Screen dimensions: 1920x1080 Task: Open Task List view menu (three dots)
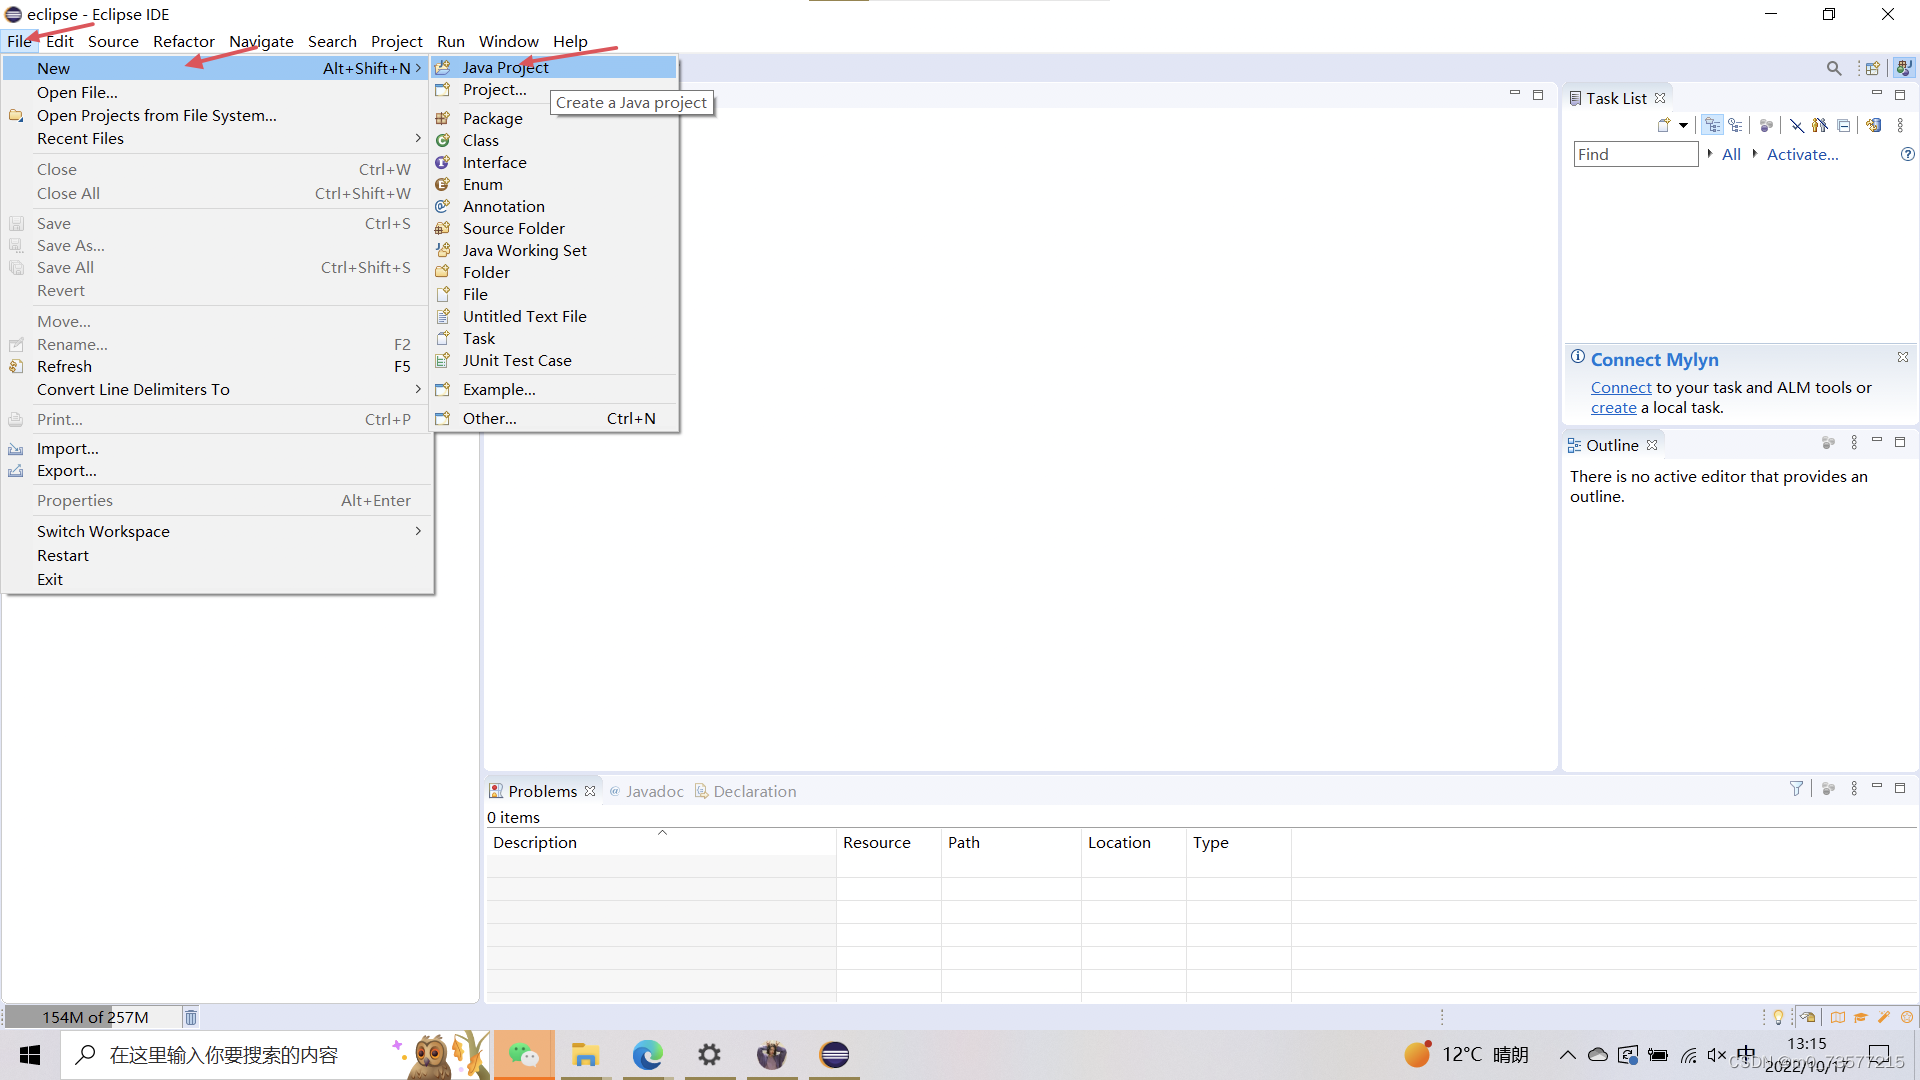(x=1900, y=126)
